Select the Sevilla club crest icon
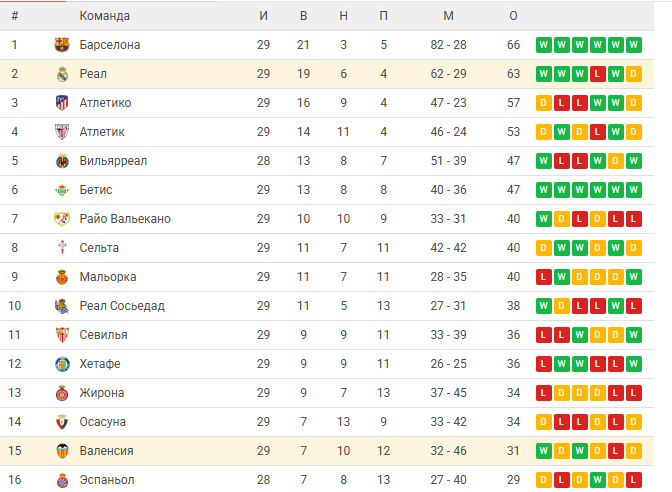 point(62,335)
